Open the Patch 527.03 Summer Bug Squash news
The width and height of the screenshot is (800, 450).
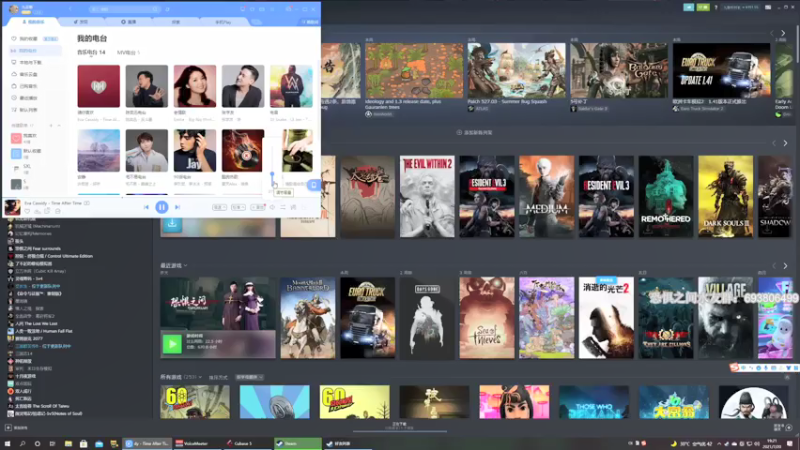coord(516,70)
